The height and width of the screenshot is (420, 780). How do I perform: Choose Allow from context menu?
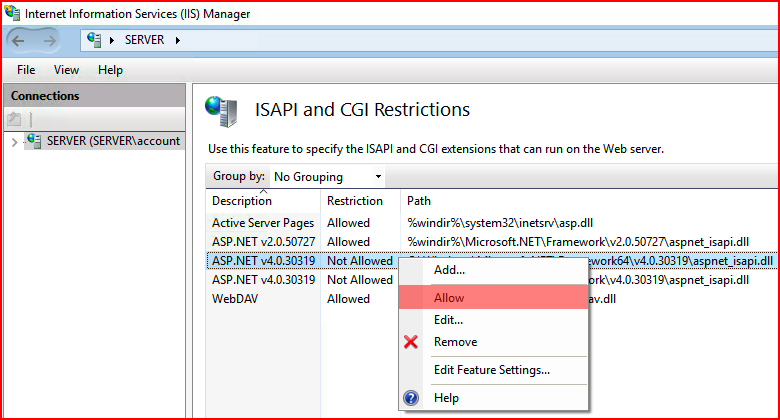pos(493,298)
